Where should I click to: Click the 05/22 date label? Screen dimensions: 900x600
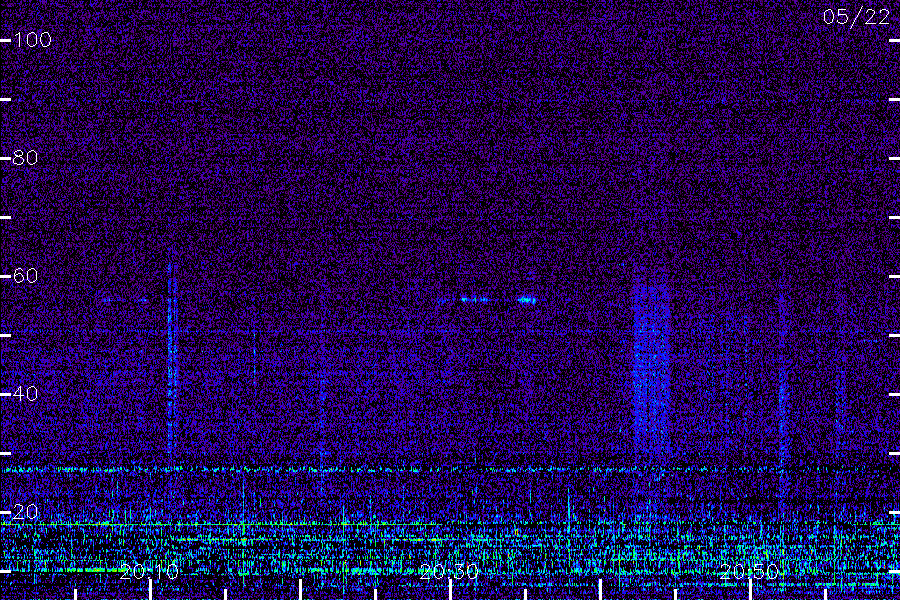(x=856, y=17)
